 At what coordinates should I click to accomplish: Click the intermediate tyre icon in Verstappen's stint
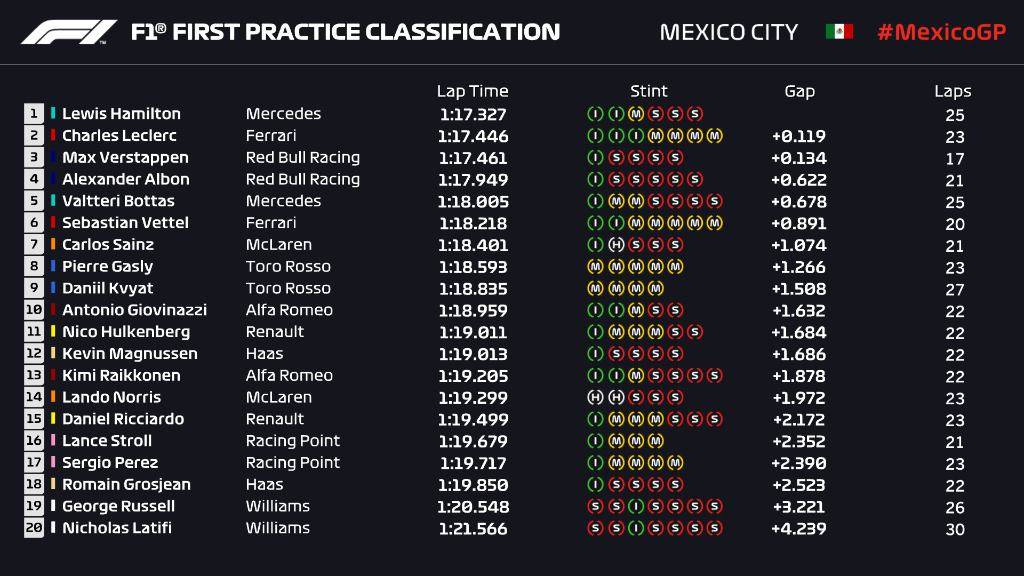coord(595,158)
